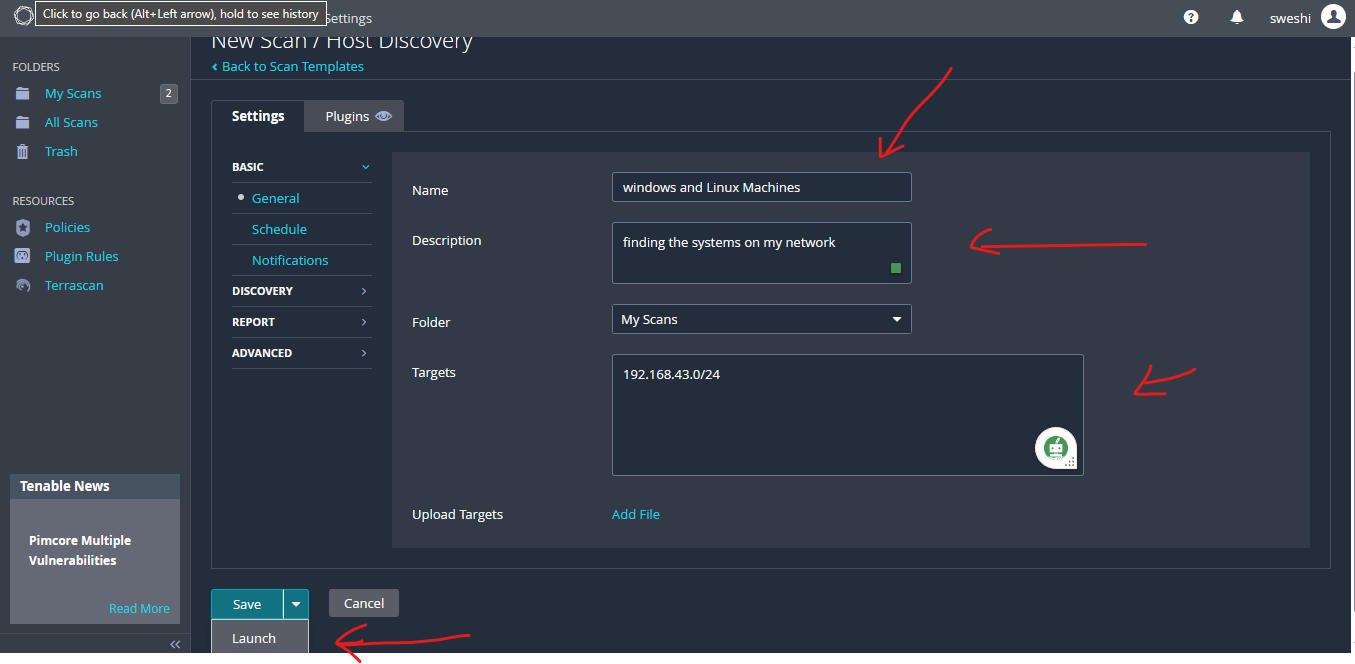
Task: Select the General settings item
Action: [278, 197]
